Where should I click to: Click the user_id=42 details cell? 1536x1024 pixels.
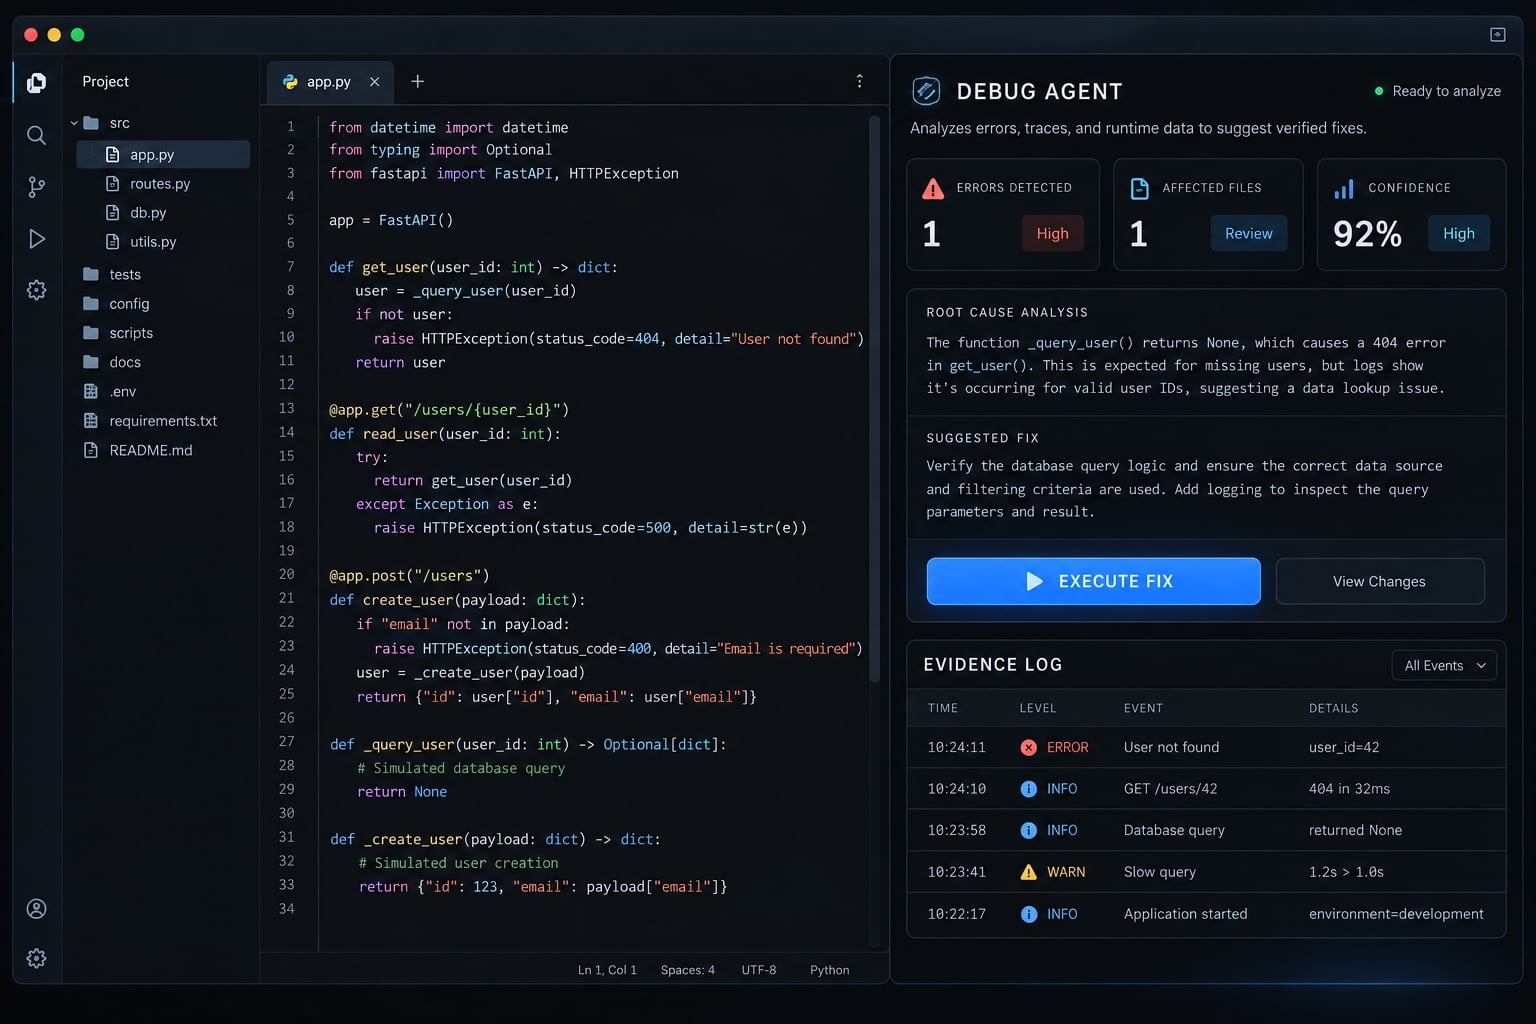click(1344, 747)
